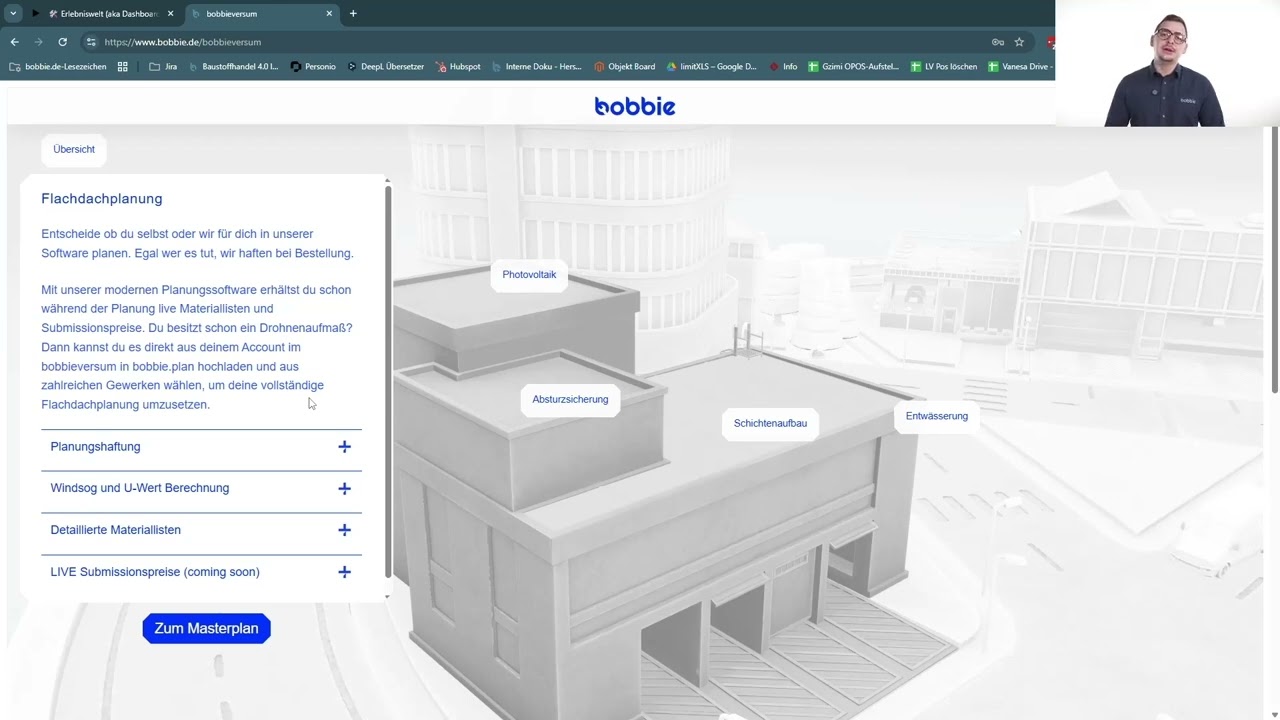Open the limitXLS Google Drive bookmark
This screenshot has height=720, width=1280.
pos(712,67)
